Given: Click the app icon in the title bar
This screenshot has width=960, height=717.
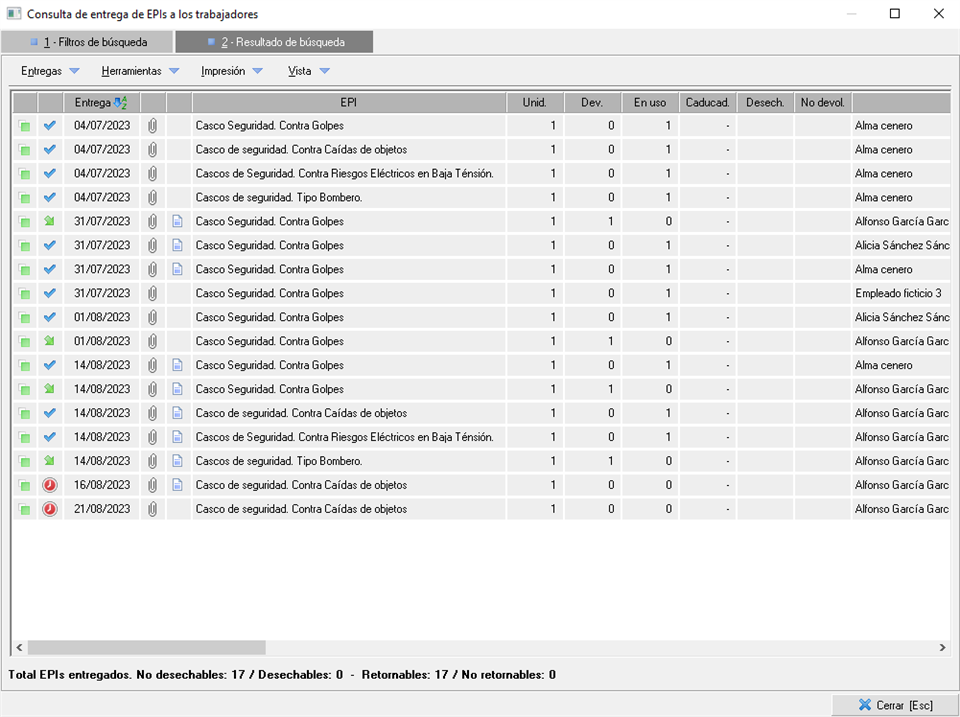Looking at the screenshot, I should [x=13, y=13].
